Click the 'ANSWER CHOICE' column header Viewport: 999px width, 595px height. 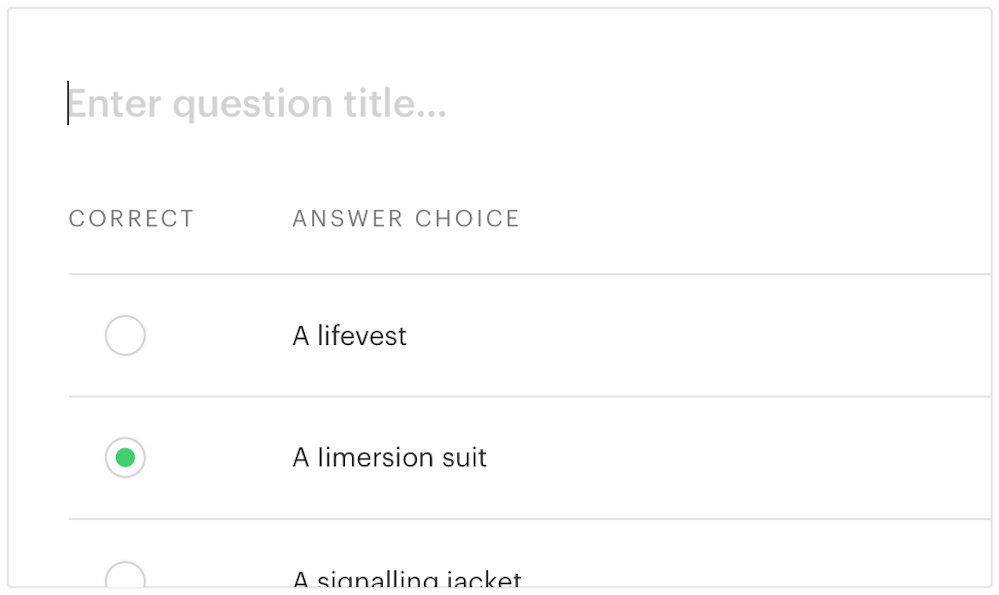point(406,219)
